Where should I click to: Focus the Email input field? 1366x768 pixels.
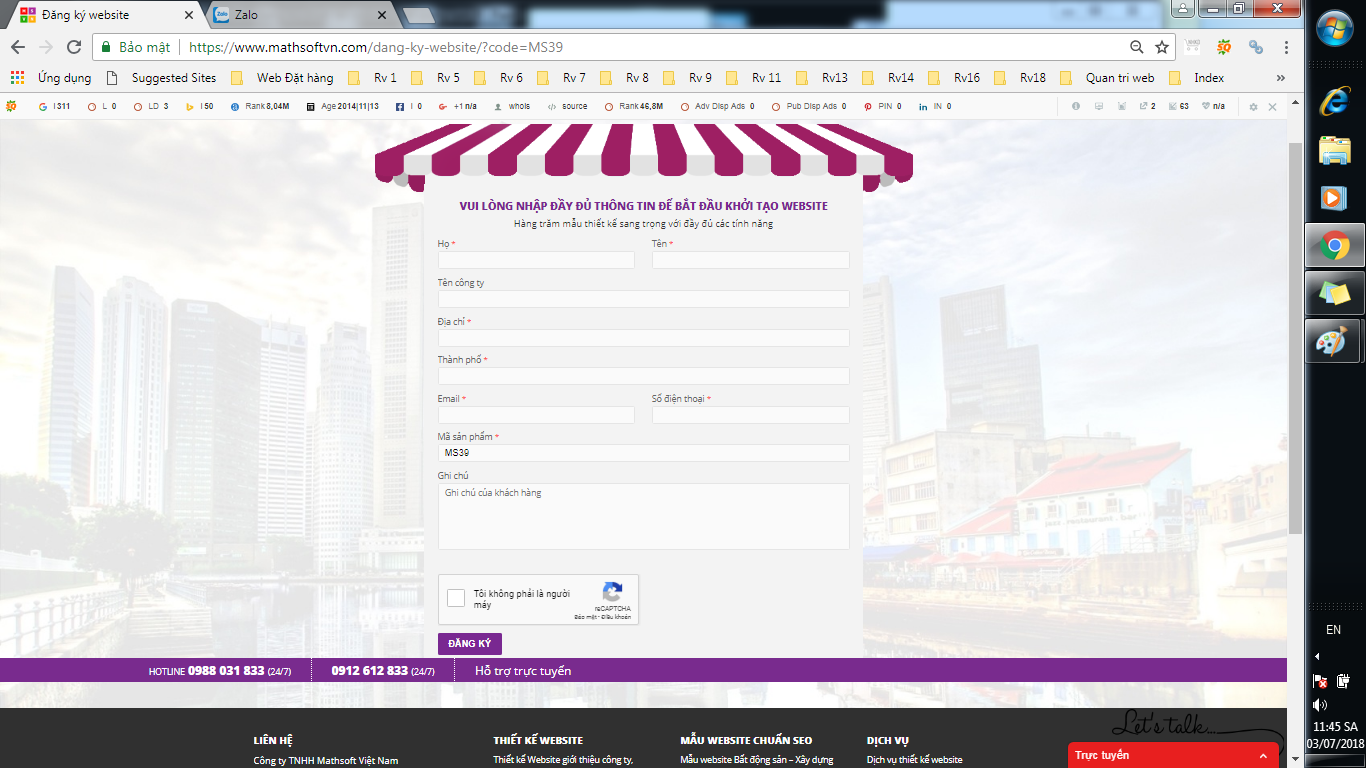click(x=536, y=415)
